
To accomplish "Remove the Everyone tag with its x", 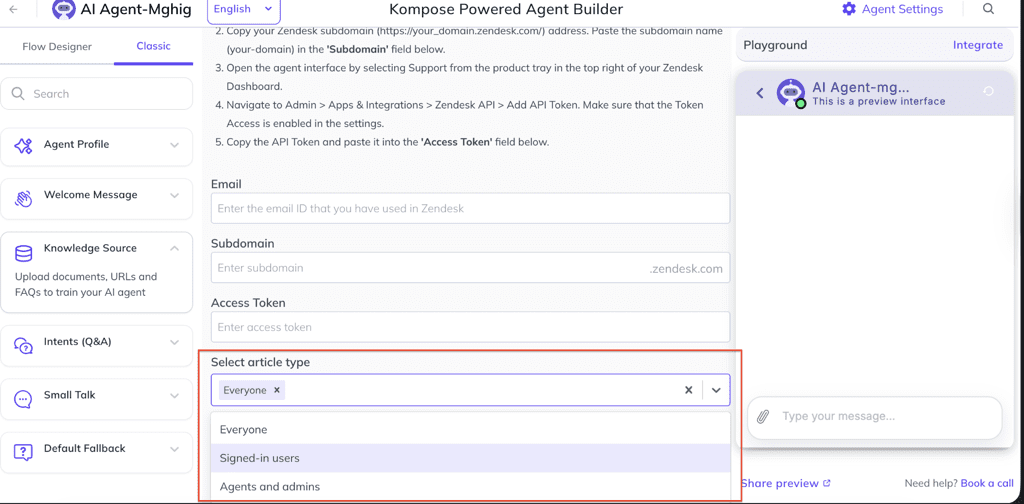I will pos(277,390).
